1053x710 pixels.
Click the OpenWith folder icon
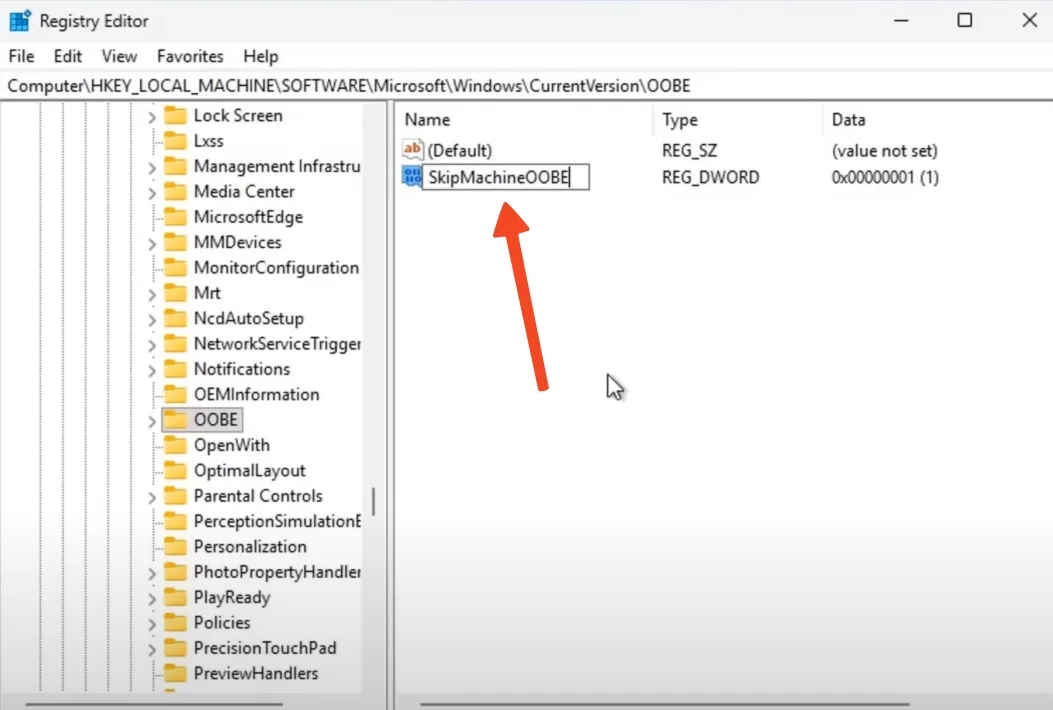pyautogui.click(x=176, y=445)
